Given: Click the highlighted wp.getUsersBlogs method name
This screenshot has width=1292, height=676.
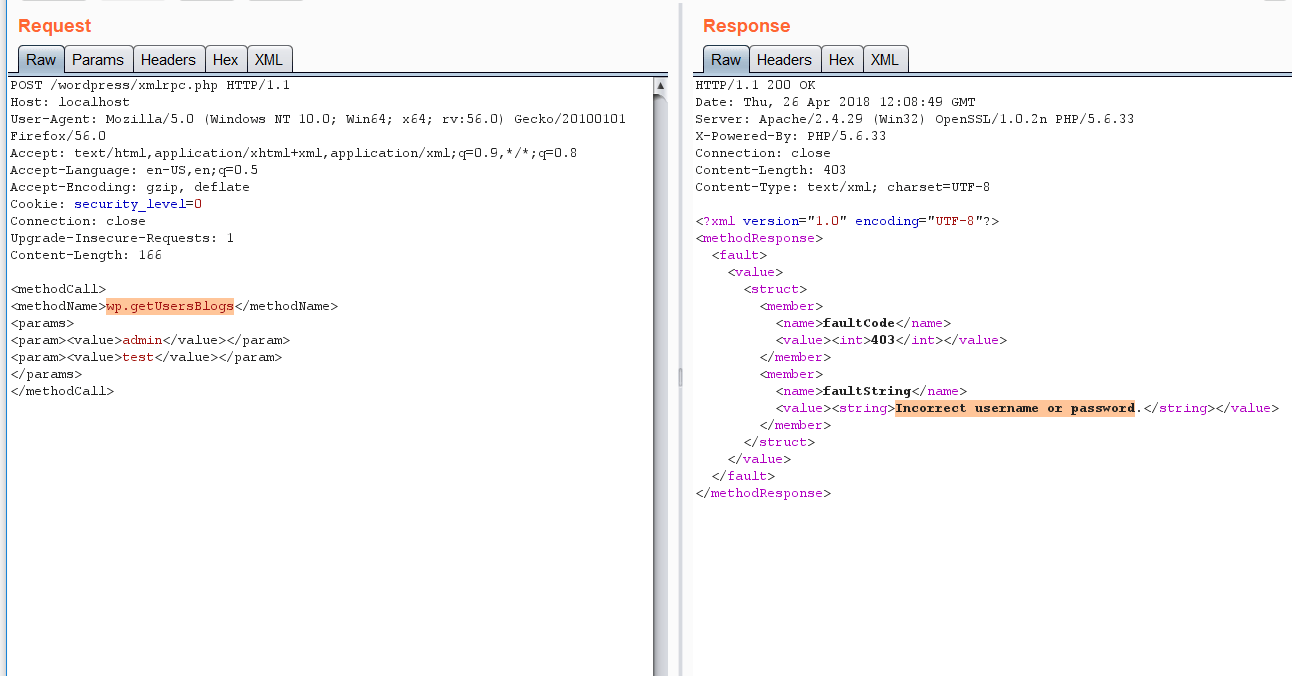Looking at the screenshot, I should [x=170, y=306].
